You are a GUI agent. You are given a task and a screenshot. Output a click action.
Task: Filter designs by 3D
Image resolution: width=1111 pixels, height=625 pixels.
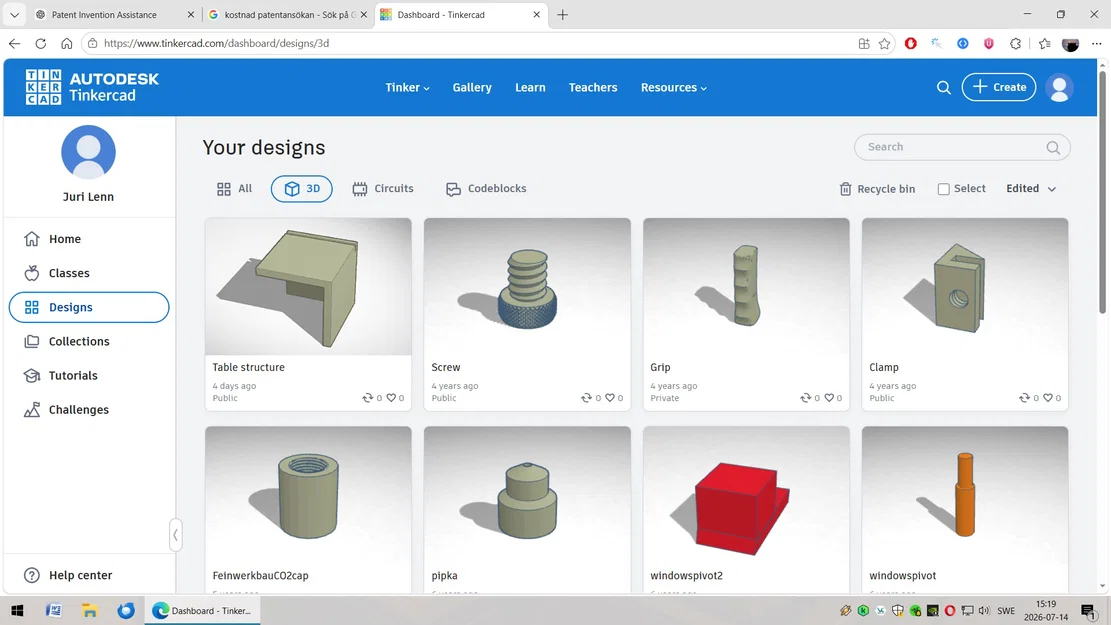point(301,188)
